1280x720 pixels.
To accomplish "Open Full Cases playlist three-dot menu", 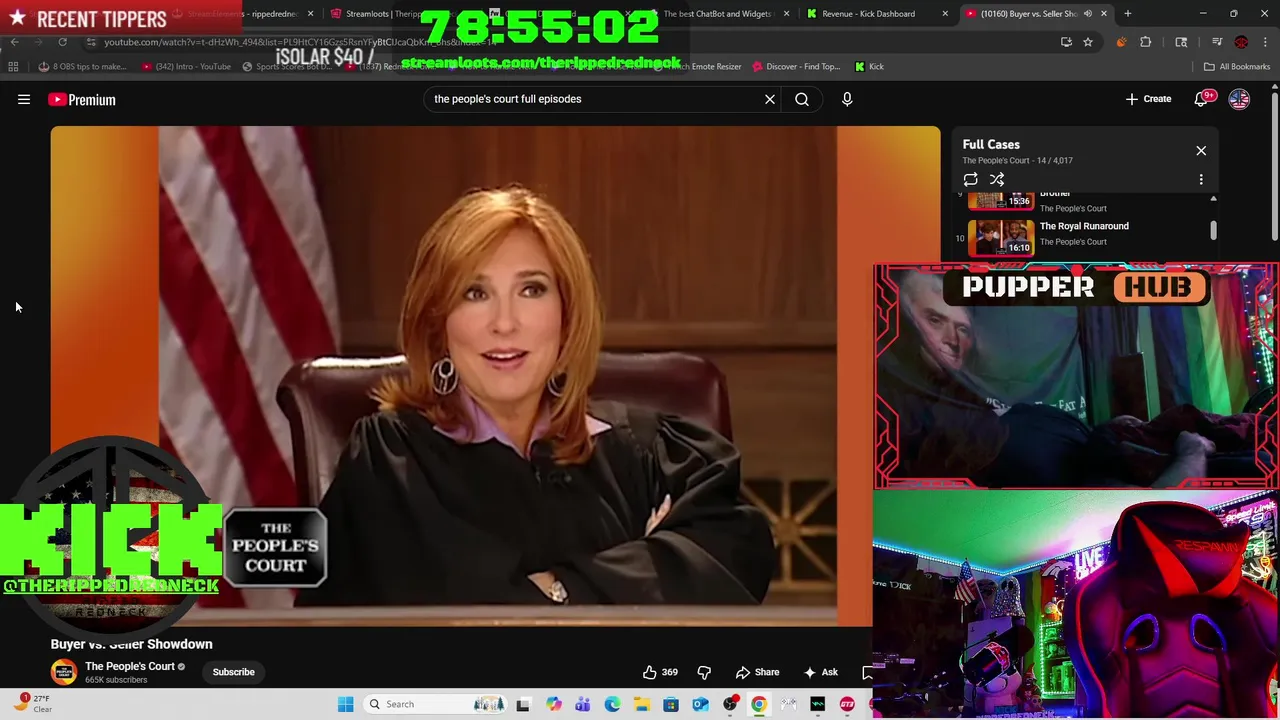I will click(x=1201, y=179).
